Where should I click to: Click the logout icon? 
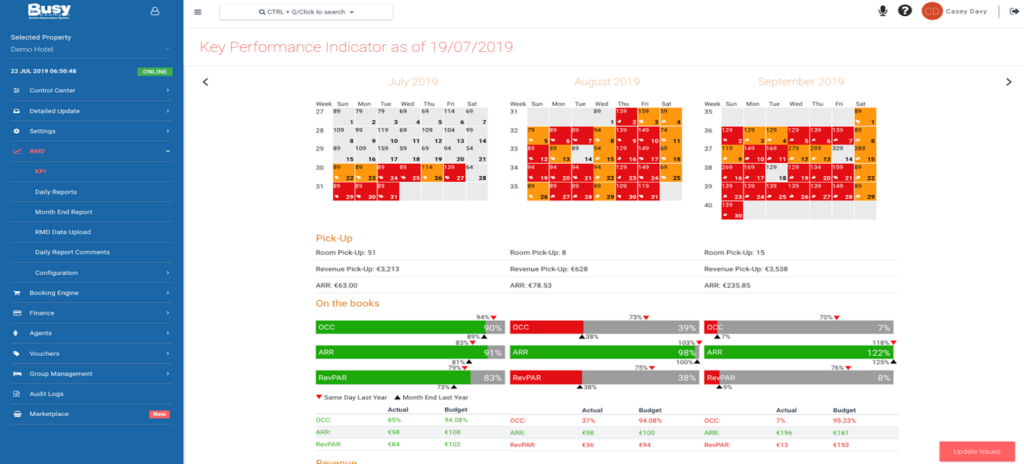click(x=1013, y=11)
